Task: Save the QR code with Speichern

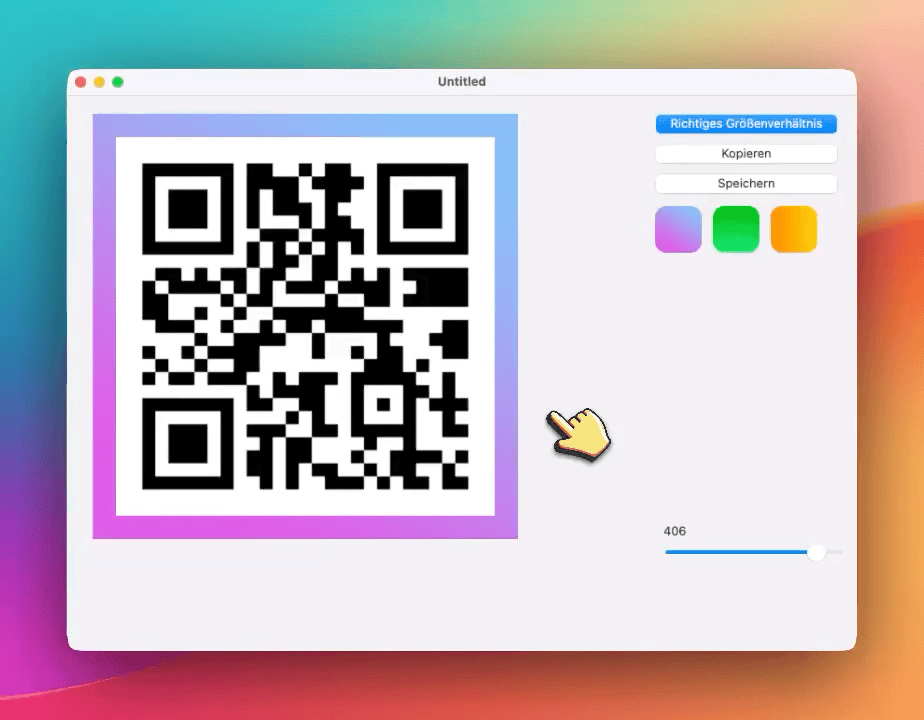Action: point(746,184)
